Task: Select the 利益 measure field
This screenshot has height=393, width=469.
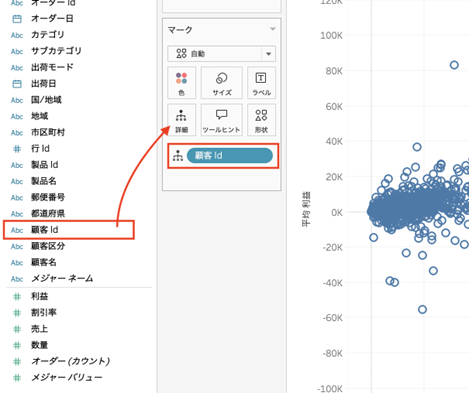Action: point(40,296)
